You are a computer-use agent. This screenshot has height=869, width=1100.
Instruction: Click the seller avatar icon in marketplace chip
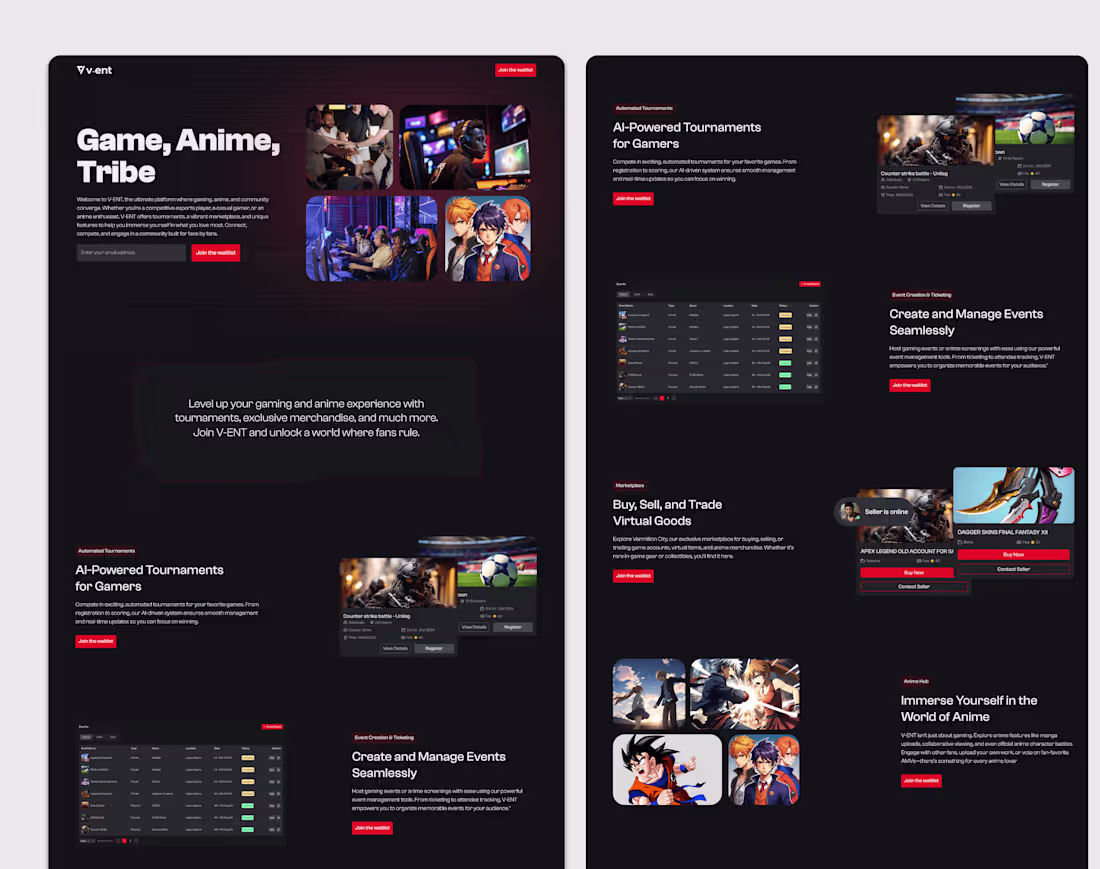tap(850, 511)
